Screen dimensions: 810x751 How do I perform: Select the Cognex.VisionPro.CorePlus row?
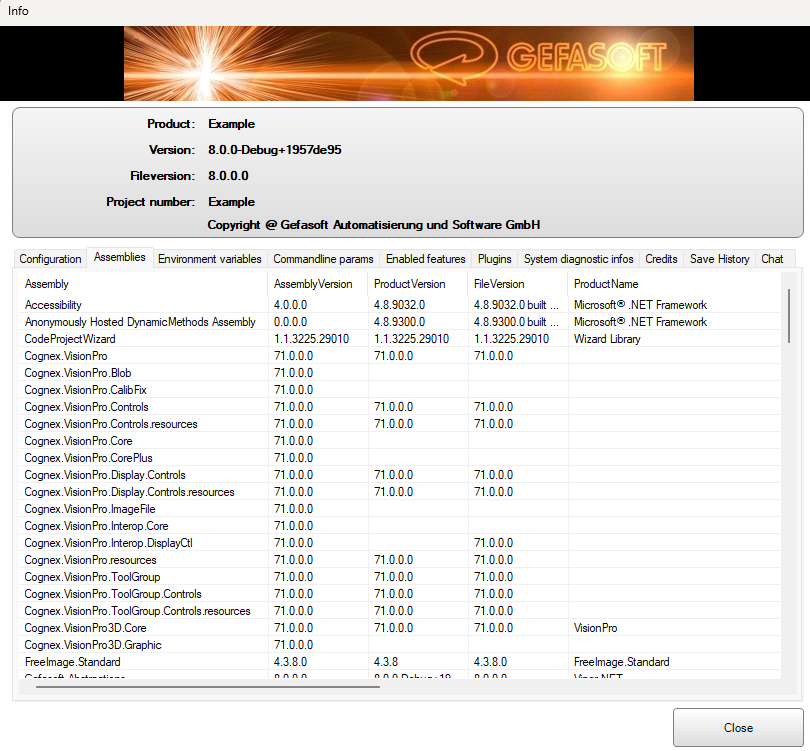400,458
